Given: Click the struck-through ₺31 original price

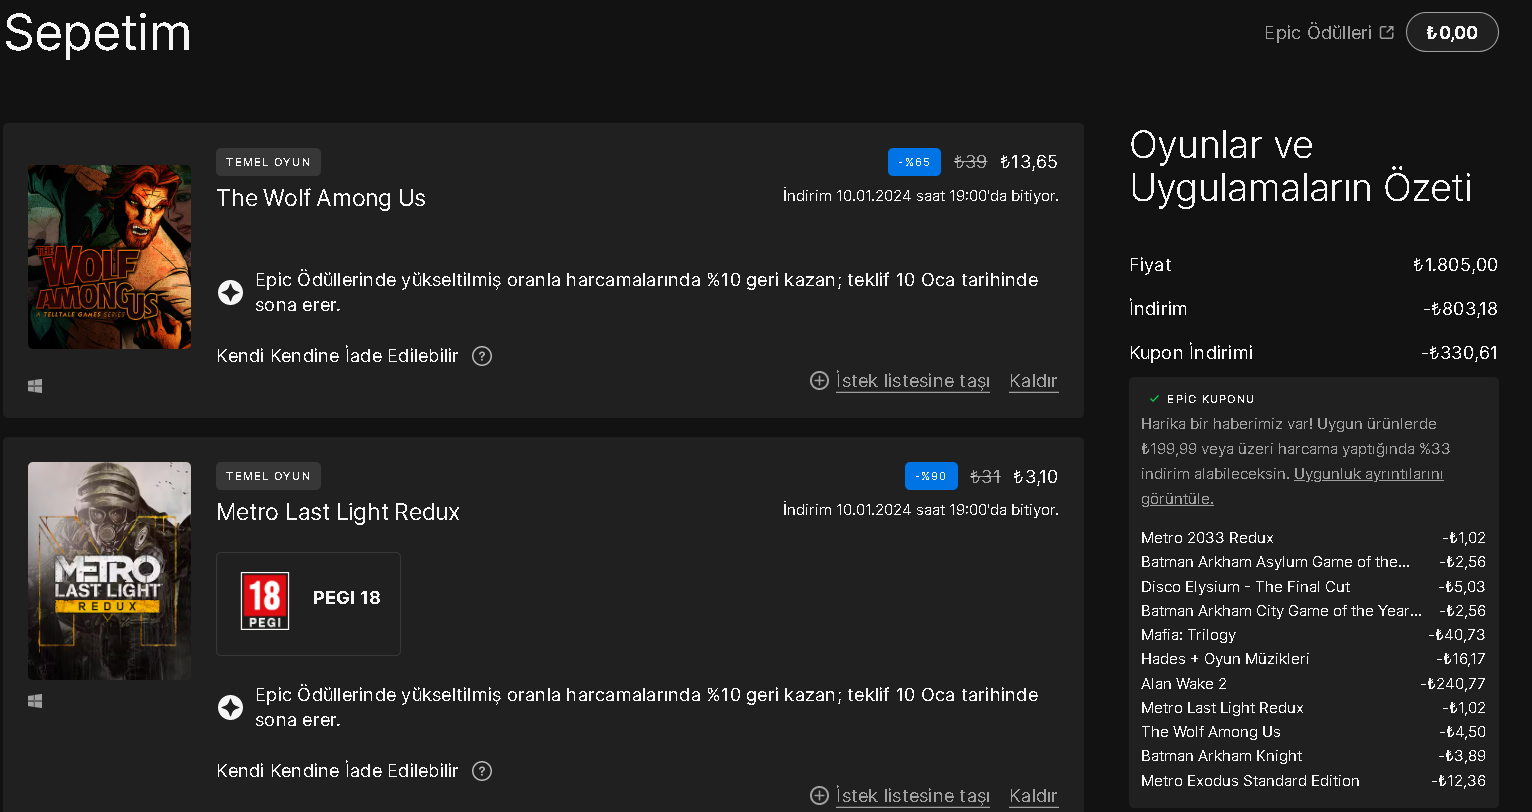Looking at the screenshot, I should point(986,476).
